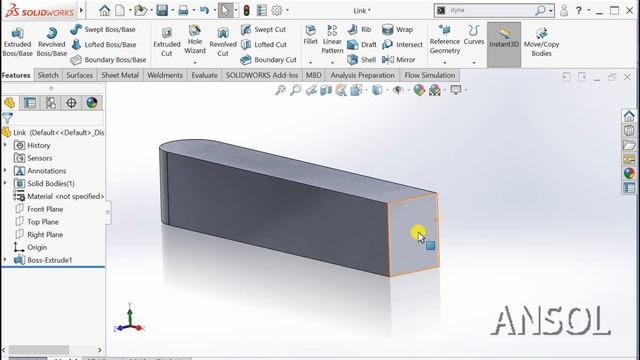Open the SOLIDWORKS menu flyout arrow
The height and width of the screenshot is (360, 640).
(81, 10)
